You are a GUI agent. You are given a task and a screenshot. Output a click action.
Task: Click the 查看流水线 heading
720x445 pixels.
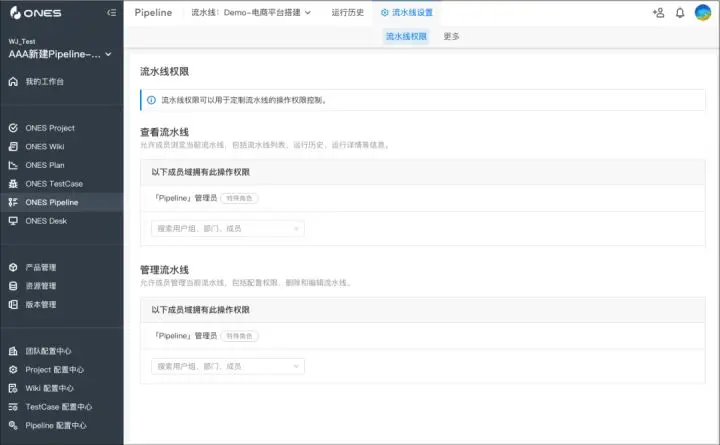[x=164, y=132]
